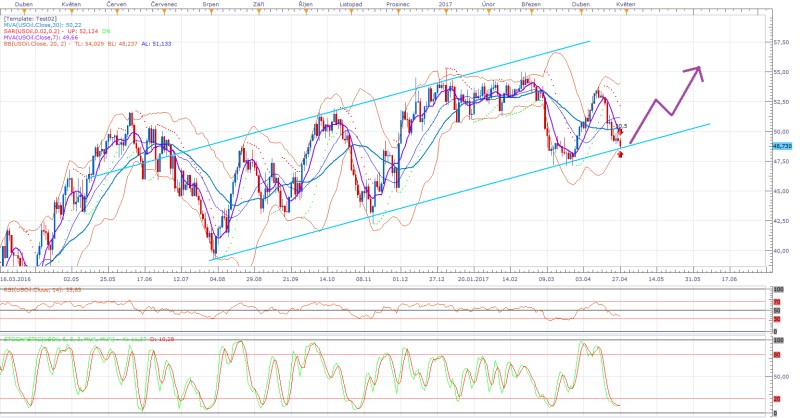The image size is (800, 418).
Task: Click the 27.04 date on time axis
Action: click(x=620, y=281)
